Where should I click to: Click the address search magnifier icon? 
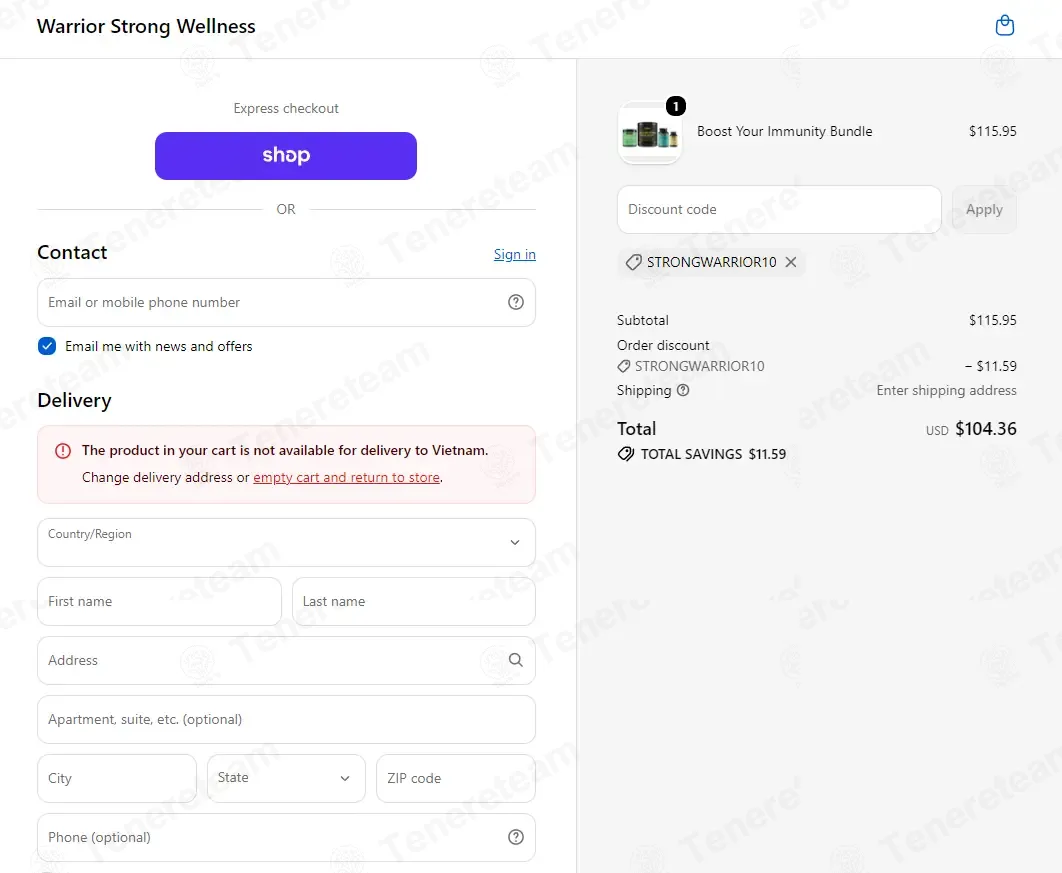515,660
